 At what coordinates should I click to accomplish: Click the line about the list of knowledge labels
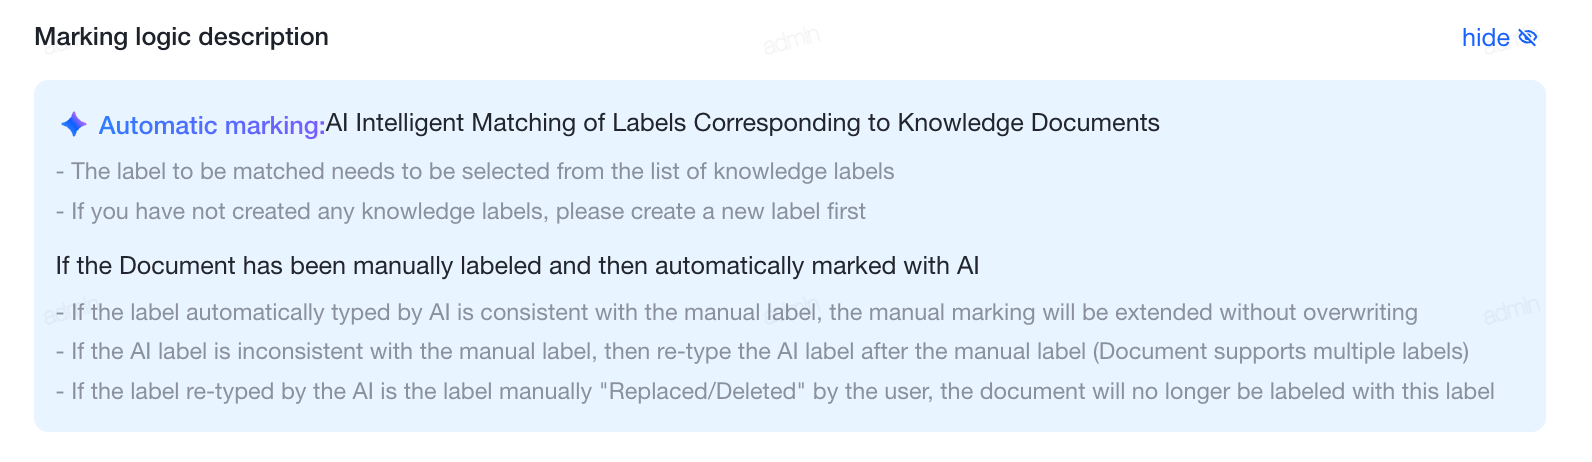(x=475, y=171)
